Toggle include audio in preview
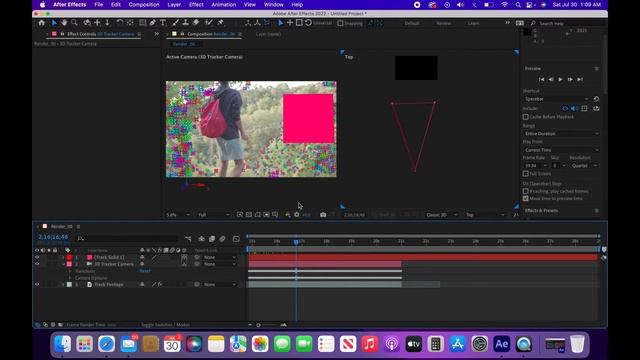 pos(574,108)
